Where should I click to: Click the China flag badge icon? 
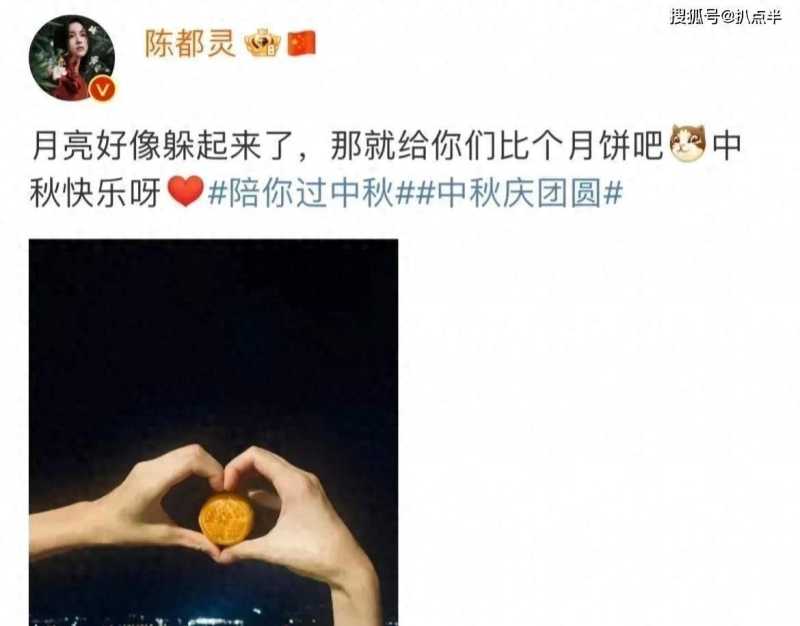point(302,44)
